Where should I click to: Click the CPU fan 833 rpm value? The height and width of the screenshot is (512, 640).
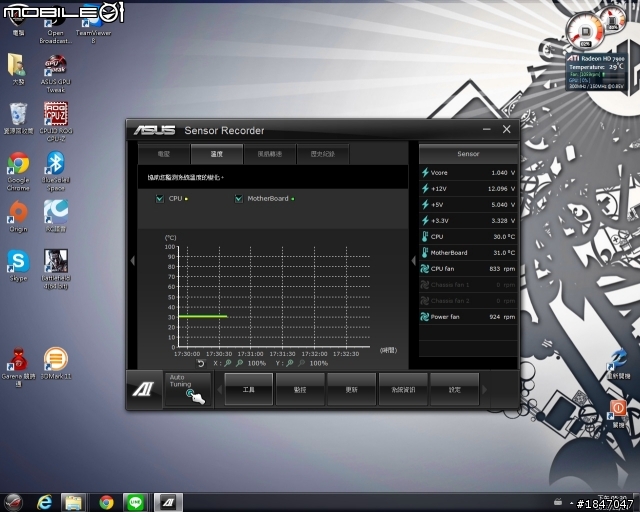pos(502,269)
